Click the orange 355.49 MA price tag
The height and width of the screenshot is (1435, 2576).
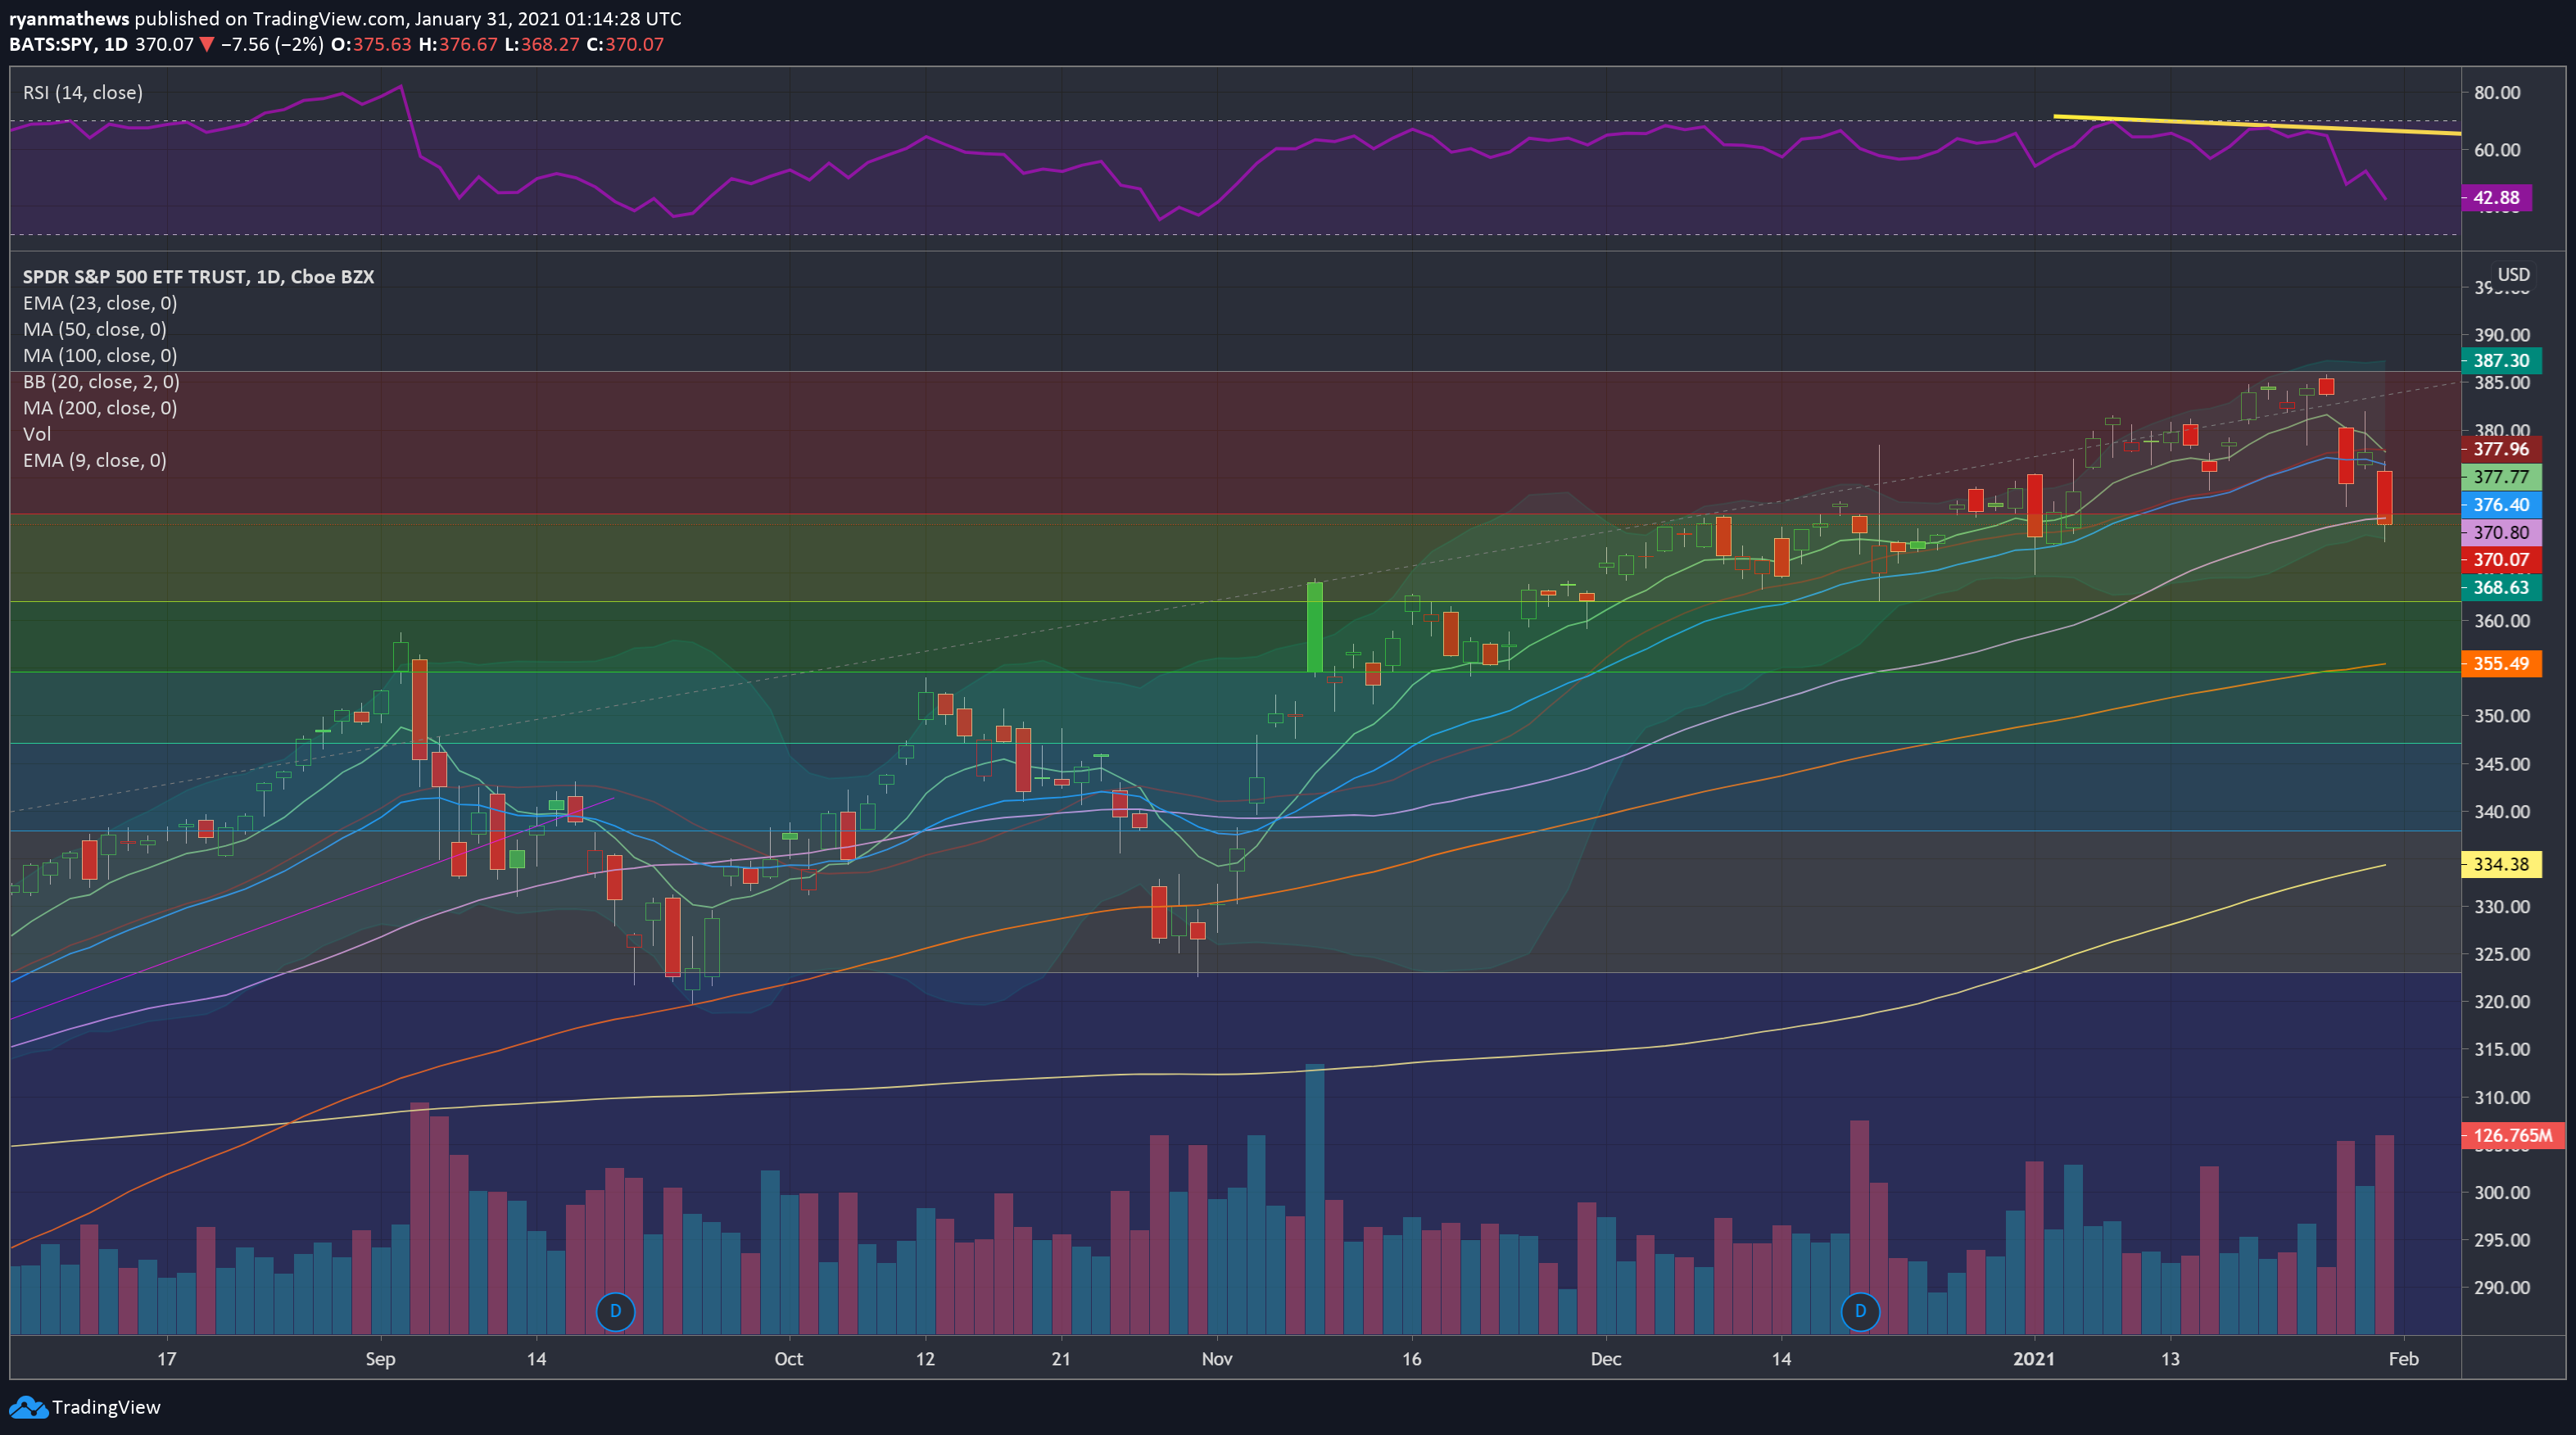coord(2500,664)
